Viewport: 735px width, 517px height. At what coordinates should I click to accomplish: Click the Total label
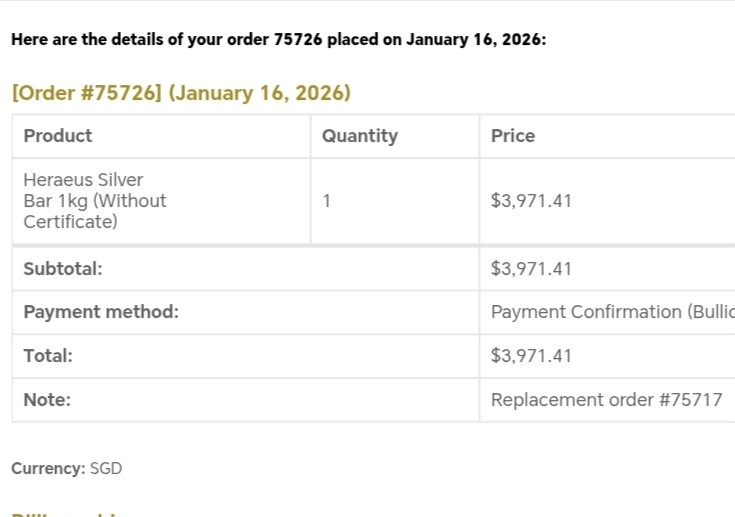[x=48, y=356]
